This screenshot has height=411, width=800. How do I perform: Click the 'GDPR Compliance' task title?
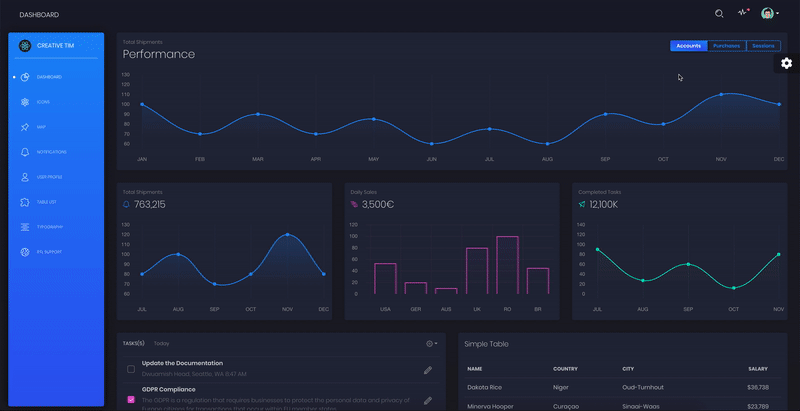(x=168, y=389)
